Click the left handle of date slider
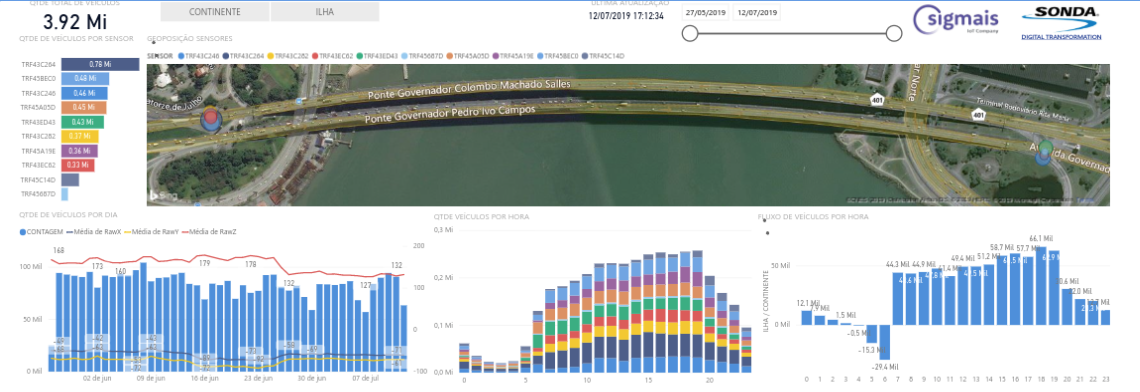This screenshot has height=392, width=1140. pos(691,33)
